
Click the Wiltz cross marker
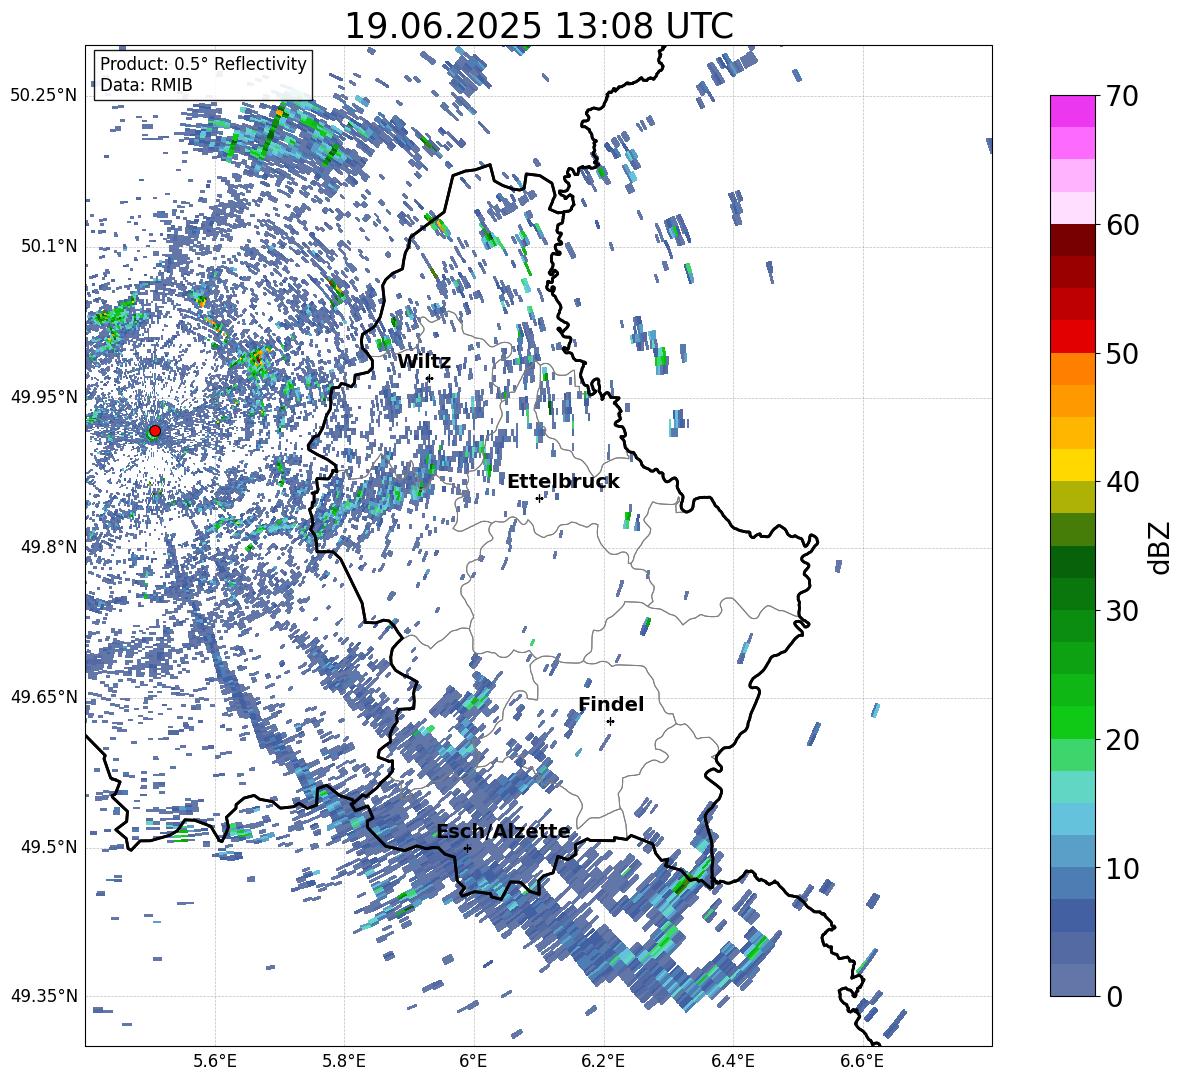430,378
